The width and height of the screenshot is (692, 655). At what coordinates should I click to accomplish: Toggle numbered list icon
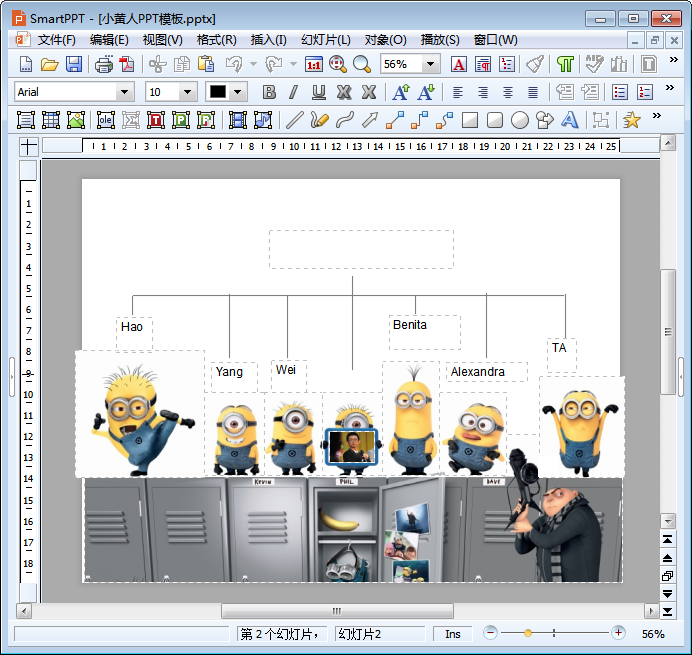[x=645, y=92]
